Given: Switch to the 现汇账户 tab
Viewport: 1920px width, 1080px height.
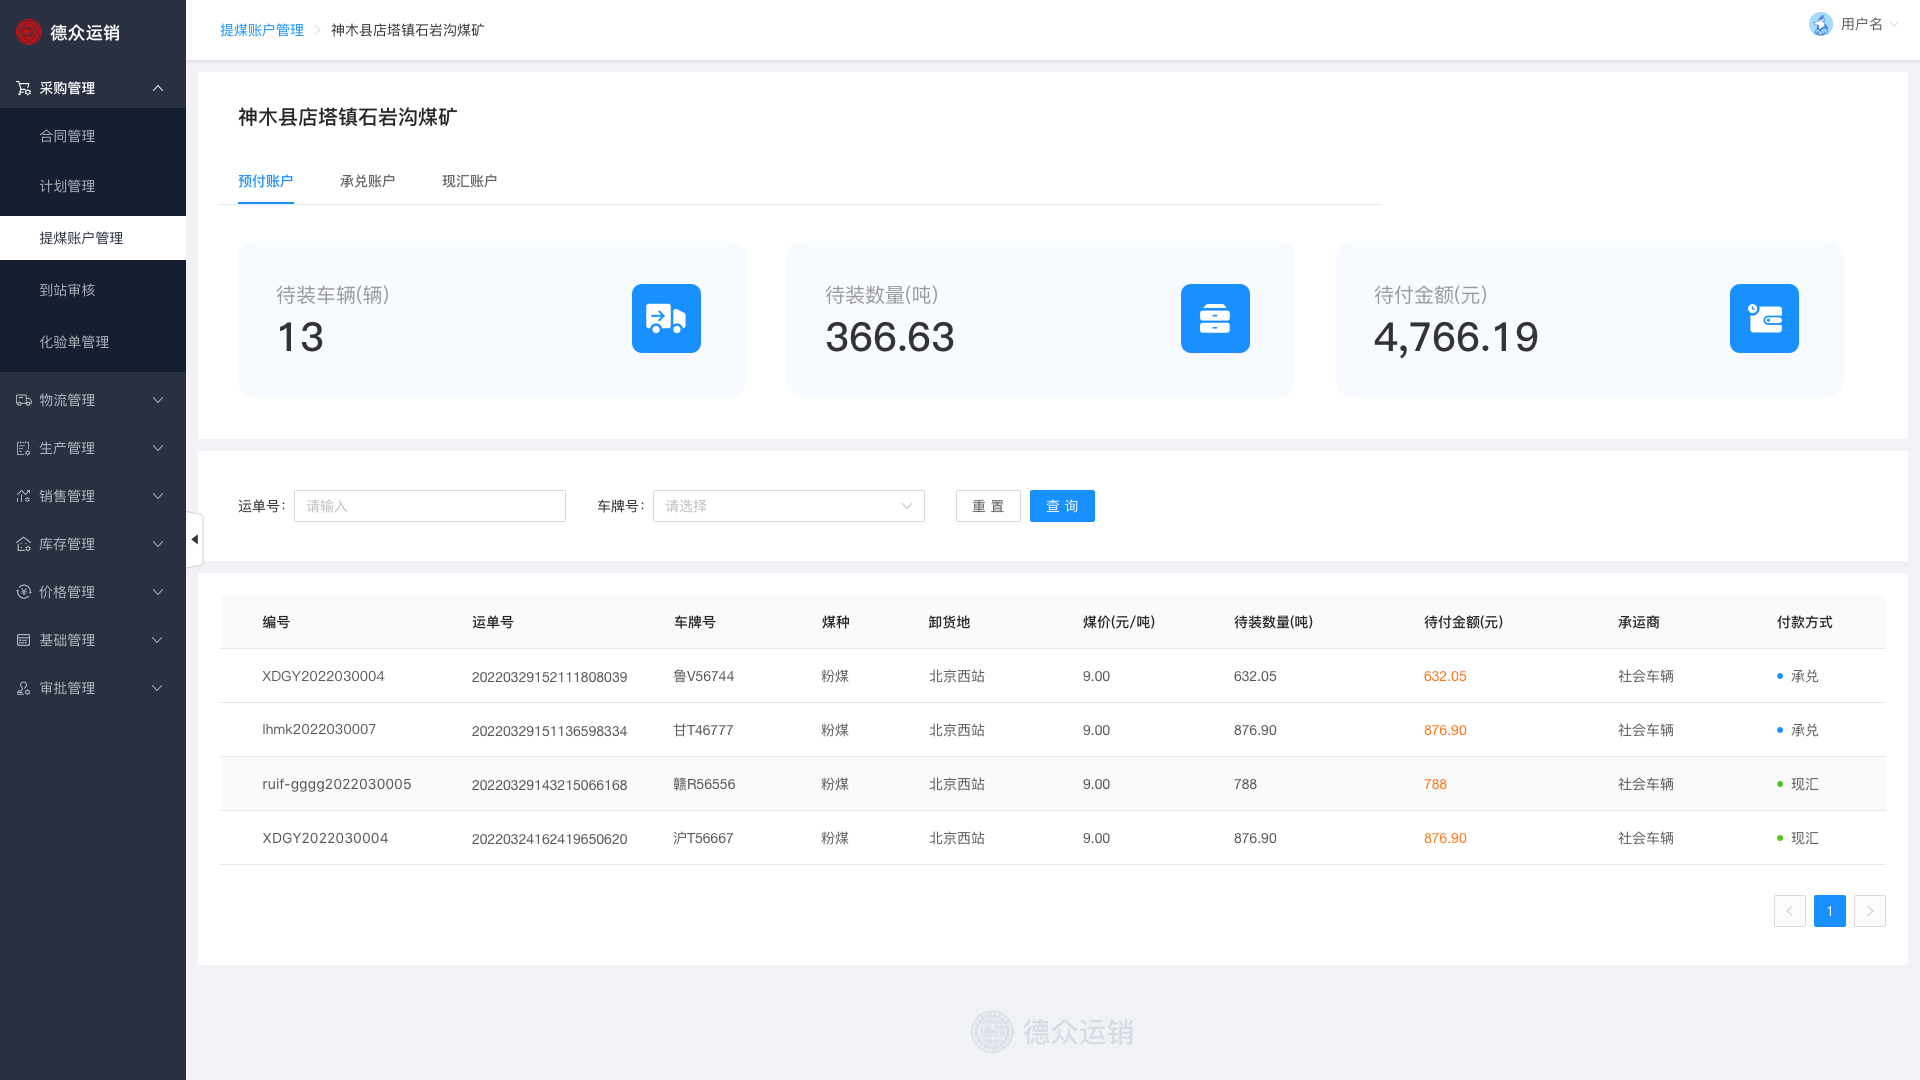Looking at the screenshot, I should [469, 181].
